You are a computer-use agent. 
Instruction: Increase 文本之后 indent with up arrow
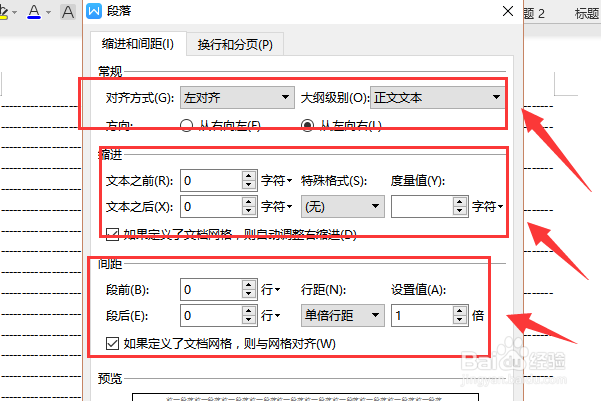(x=249, y=202)
